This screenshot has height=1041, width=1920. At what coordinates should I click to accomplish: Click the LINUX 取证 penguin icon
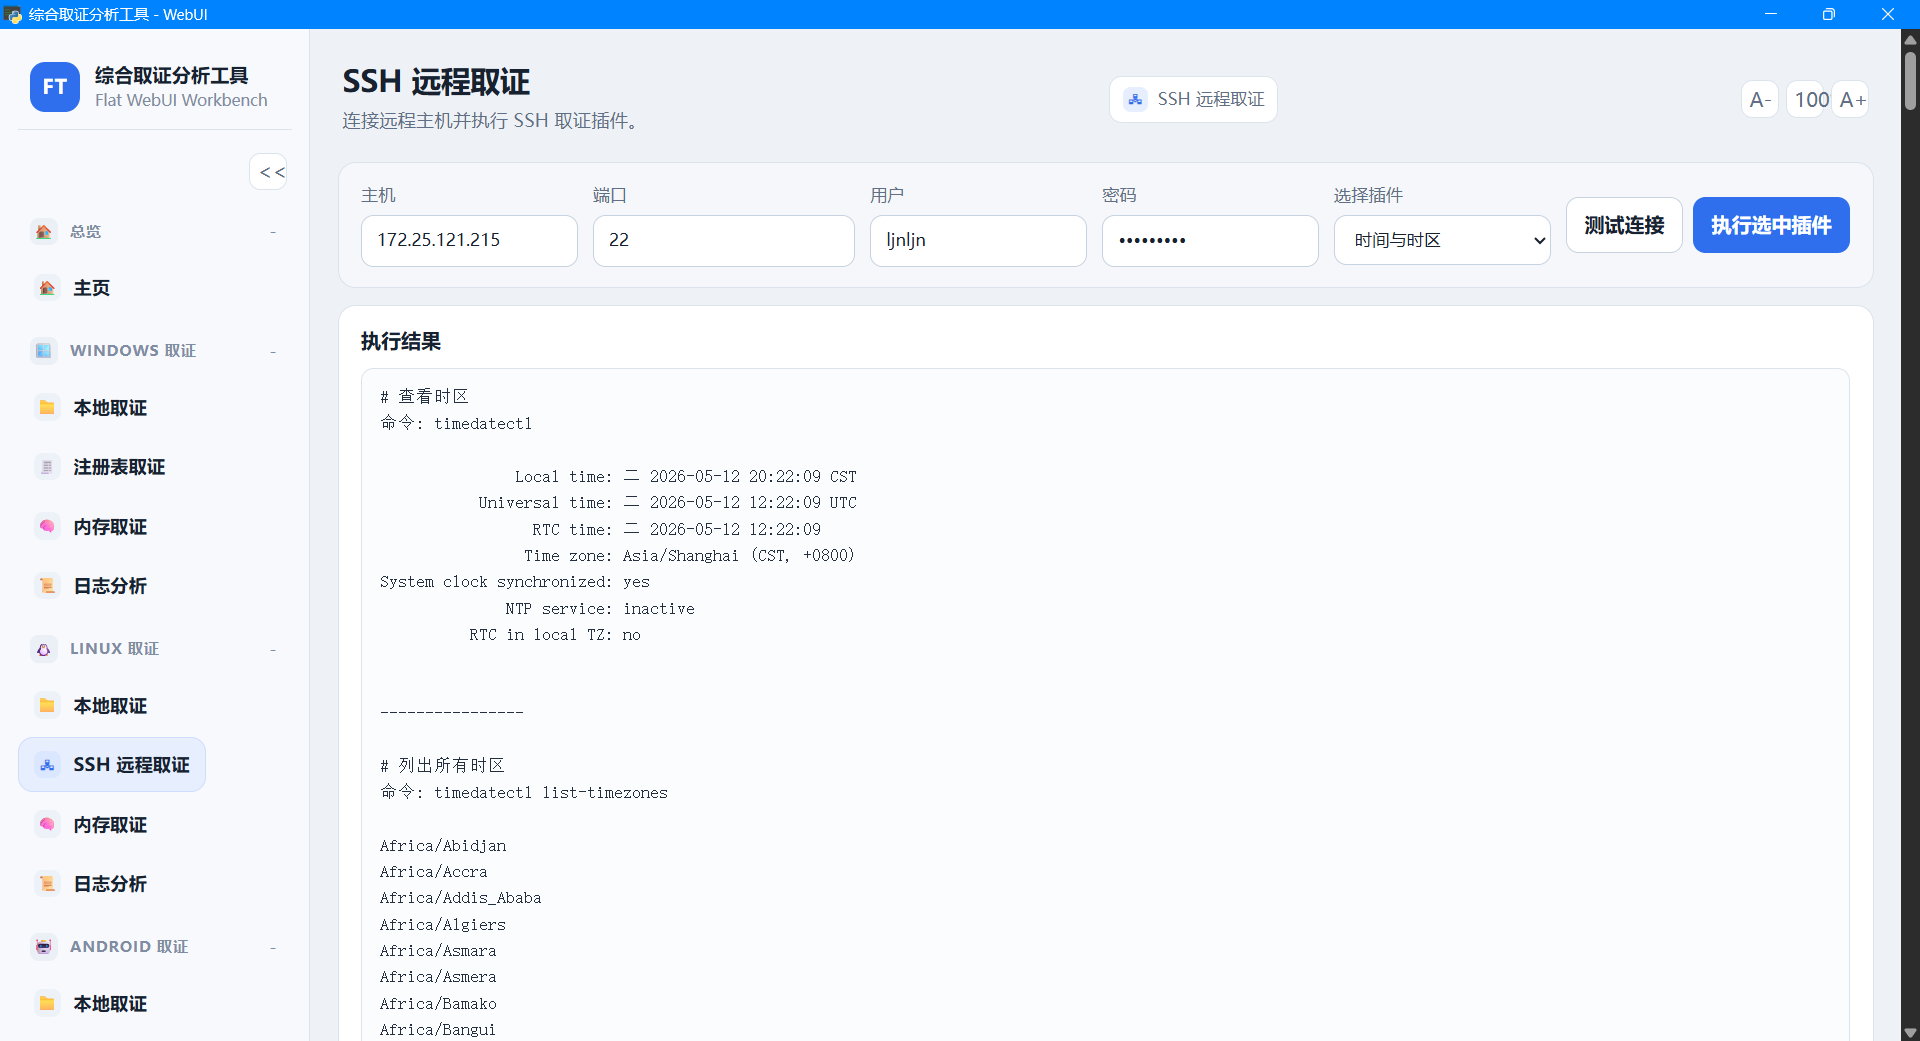[x=43, y=649]
